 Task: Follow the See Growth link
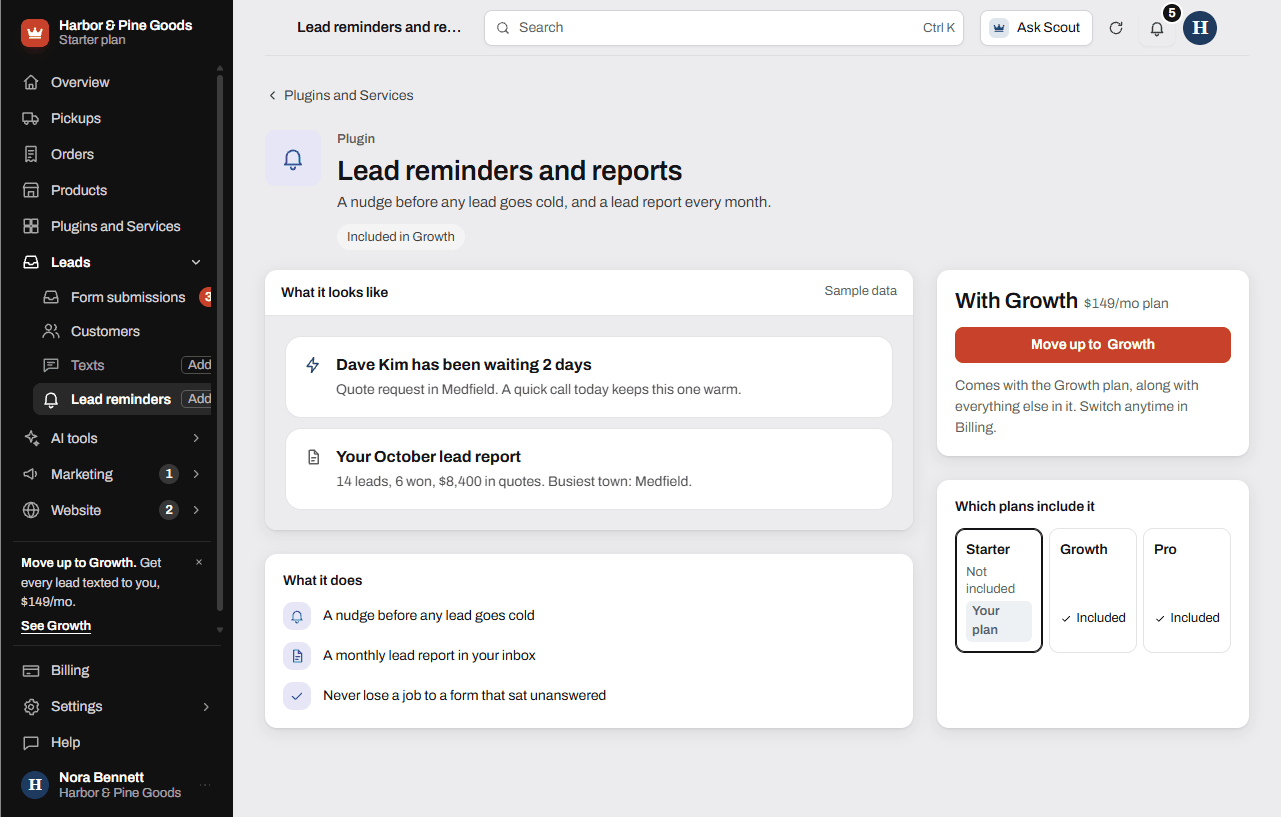56,626
